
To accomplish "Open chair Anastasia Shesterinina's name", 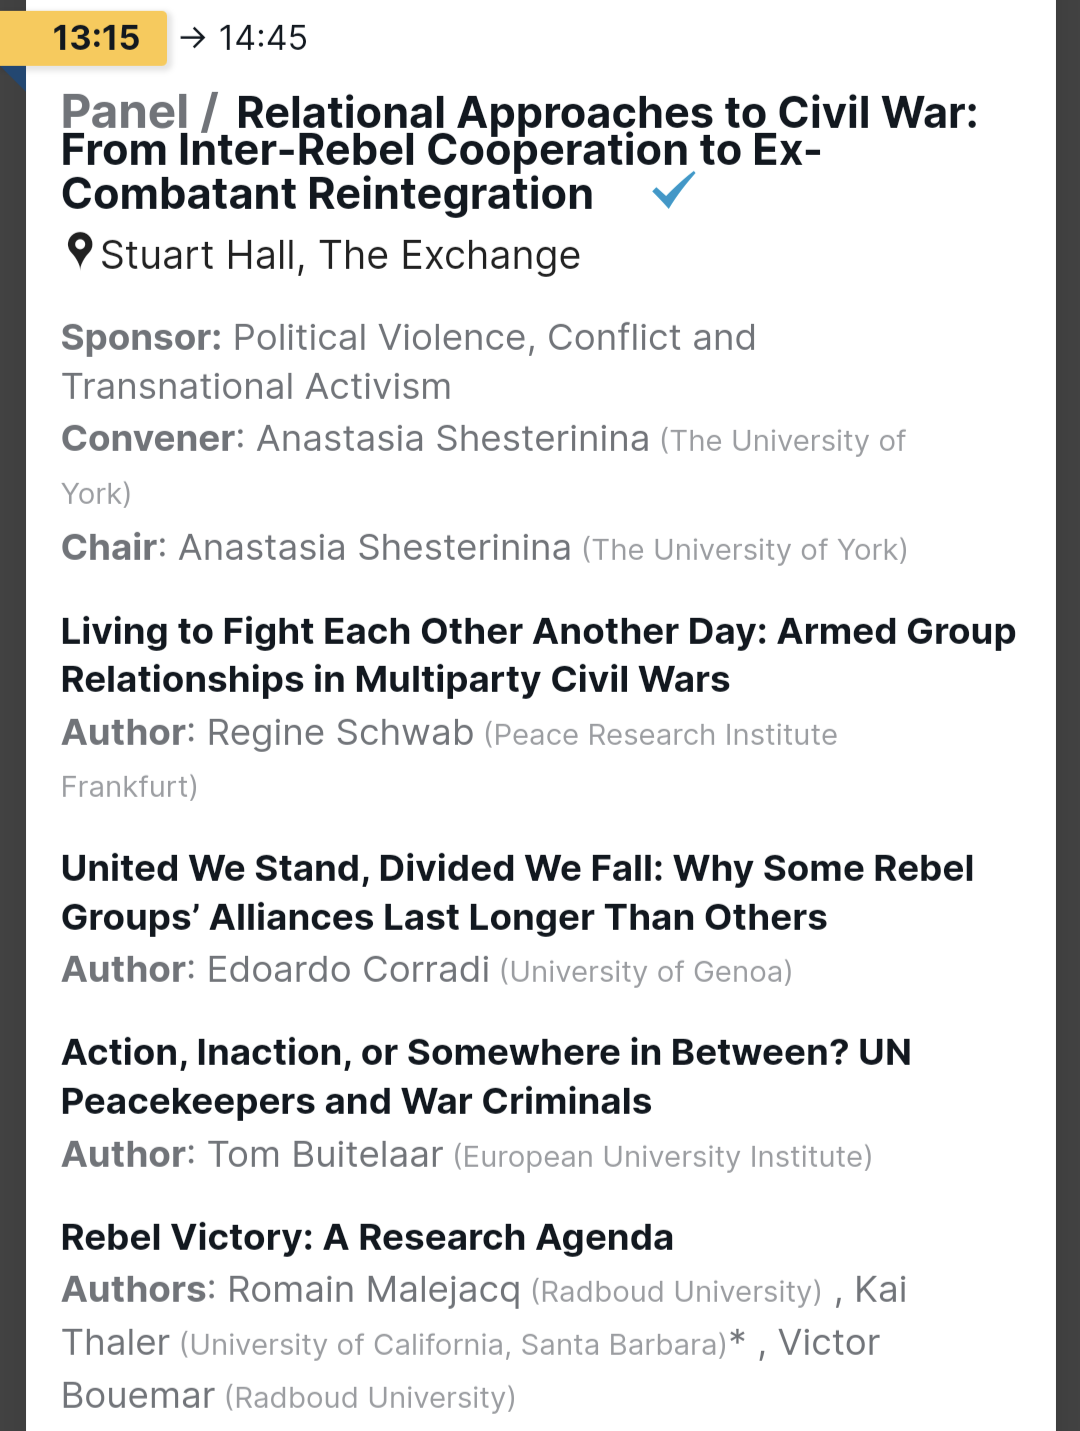I will [374, 548].
